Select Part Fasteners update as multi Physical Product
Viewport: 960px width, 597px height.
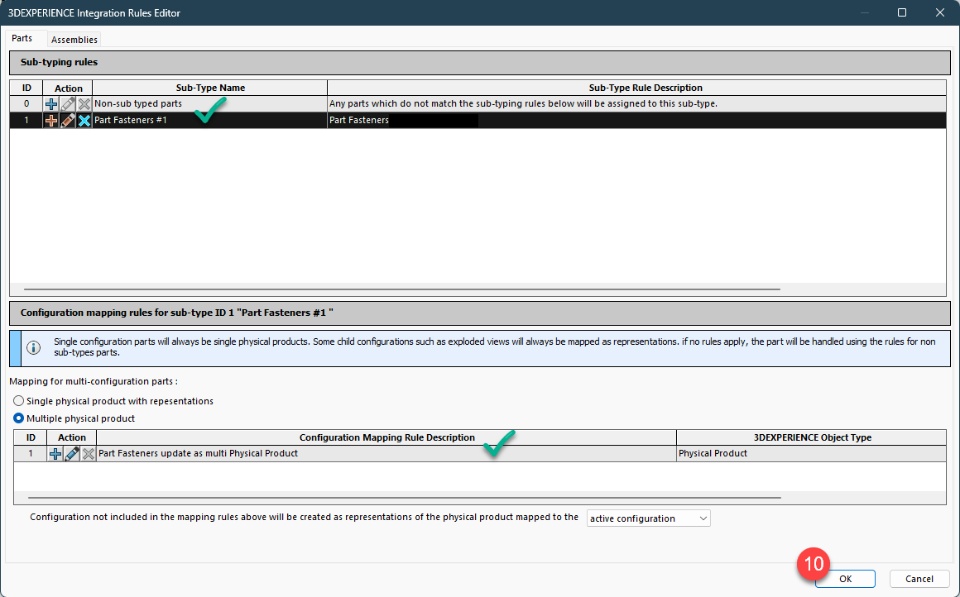point(386,454)
